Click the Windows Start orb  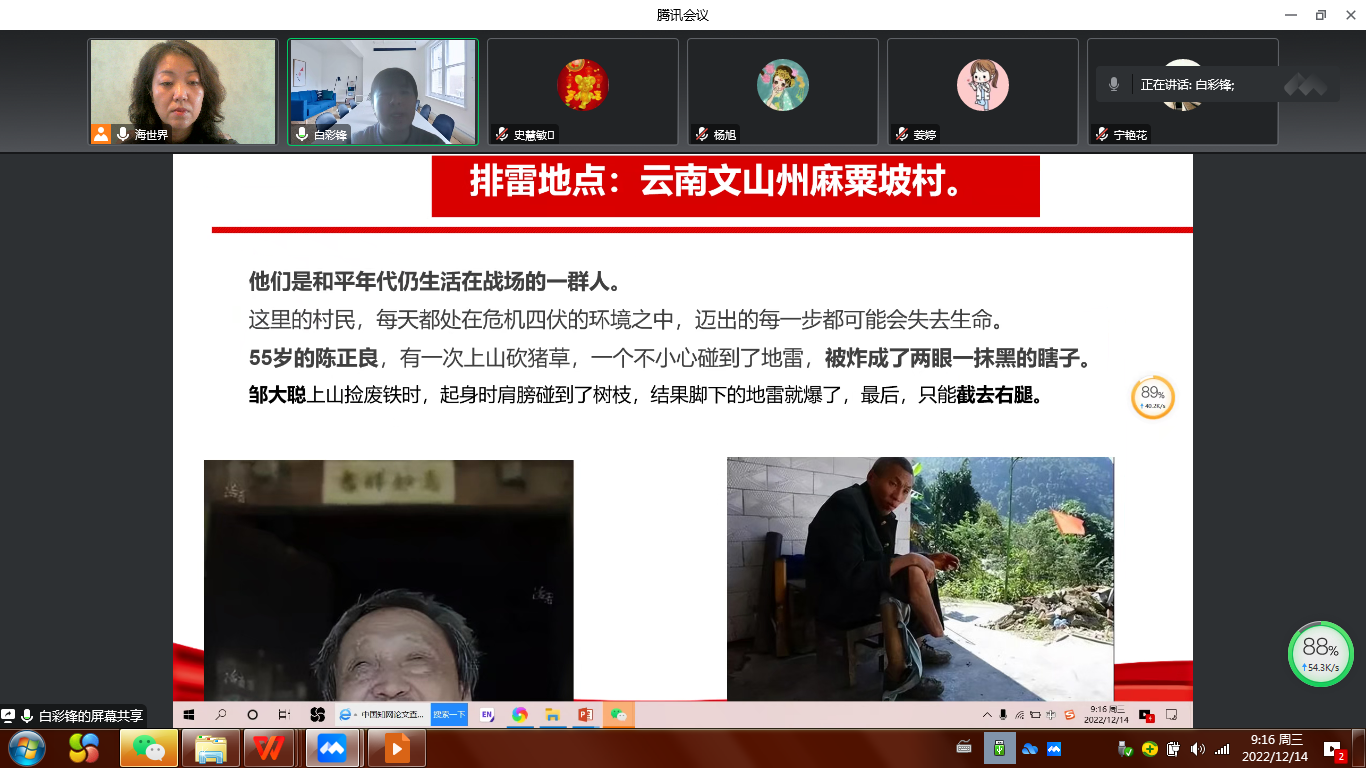[26, 748]
